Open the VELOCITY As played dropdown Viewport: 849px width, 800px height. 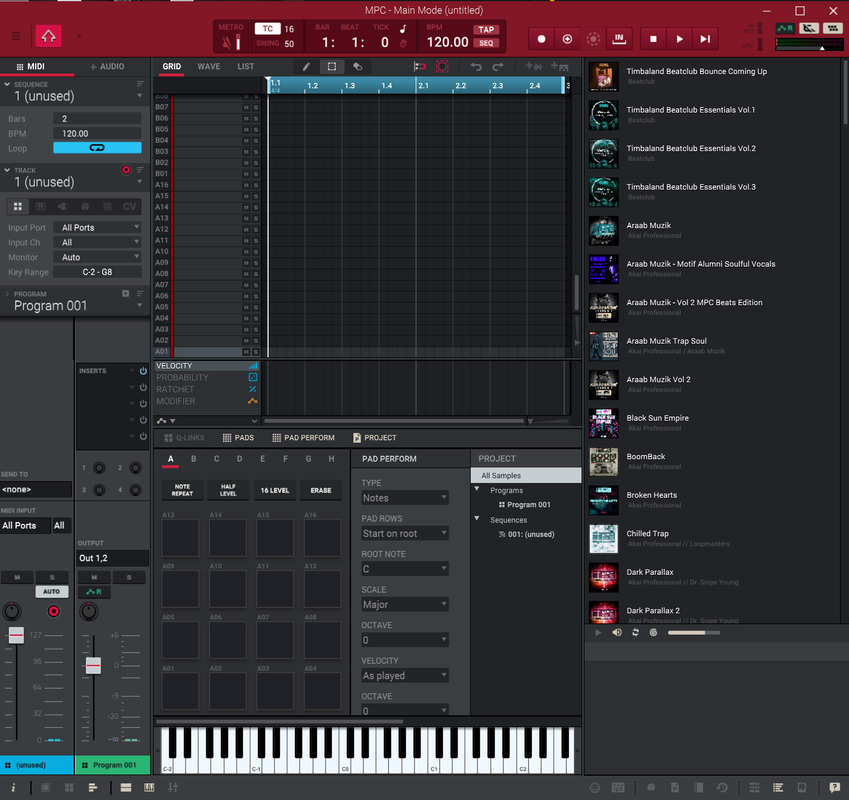[x=405, y=676]
